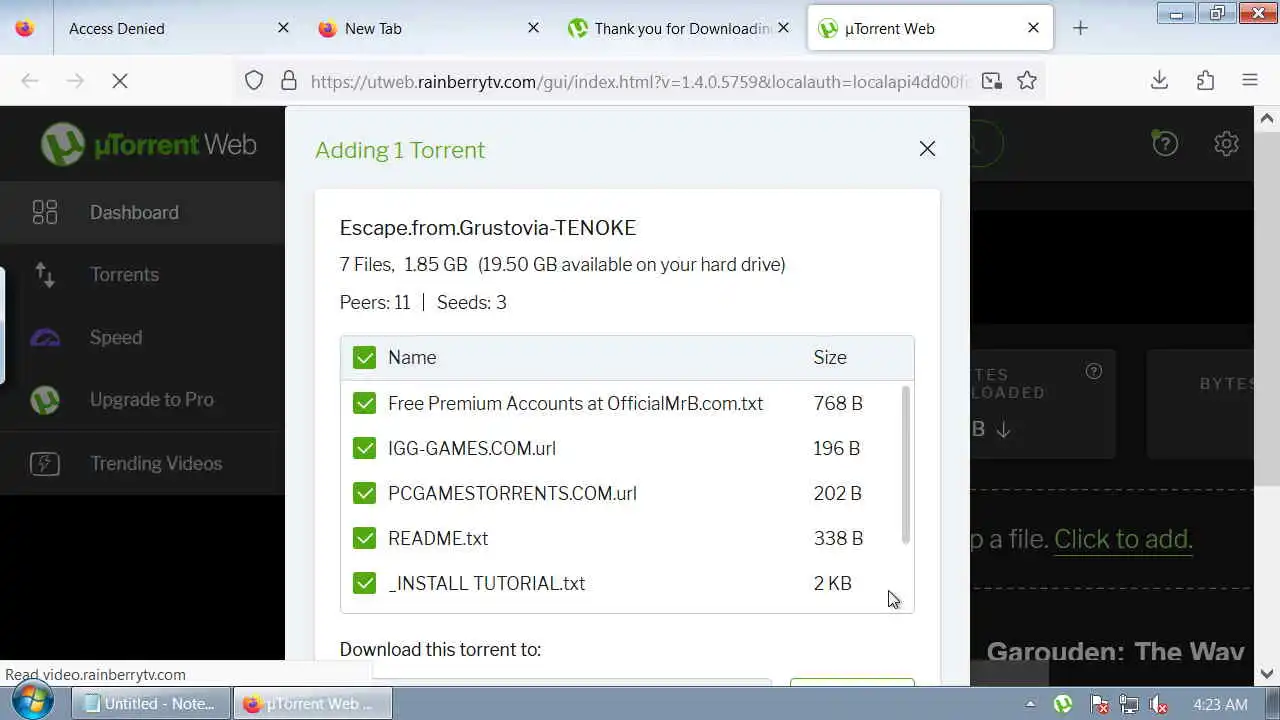Click the Speed gauge icon

click(45, 337)
